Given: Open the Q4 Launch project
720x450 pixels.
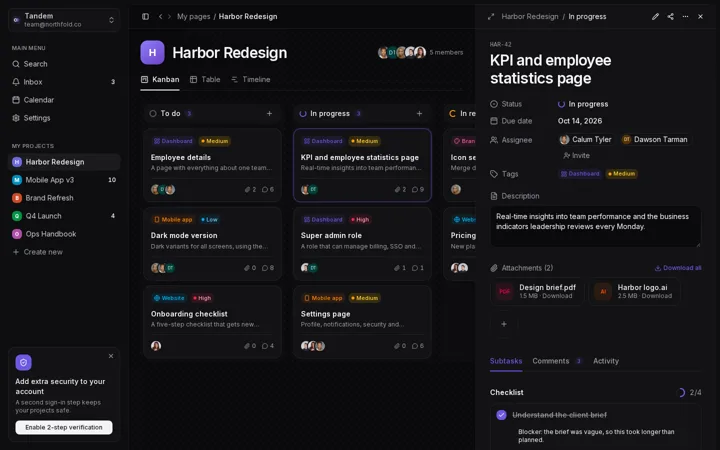Looking at the screenshot, I should pos(64,216).
